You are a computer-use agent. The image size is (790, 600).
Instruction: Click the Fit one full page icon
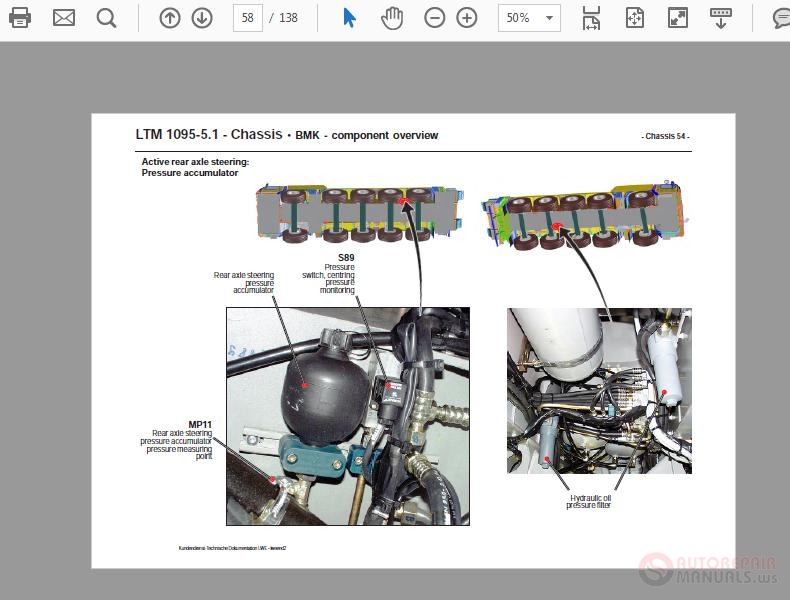(x=635, y=18)
